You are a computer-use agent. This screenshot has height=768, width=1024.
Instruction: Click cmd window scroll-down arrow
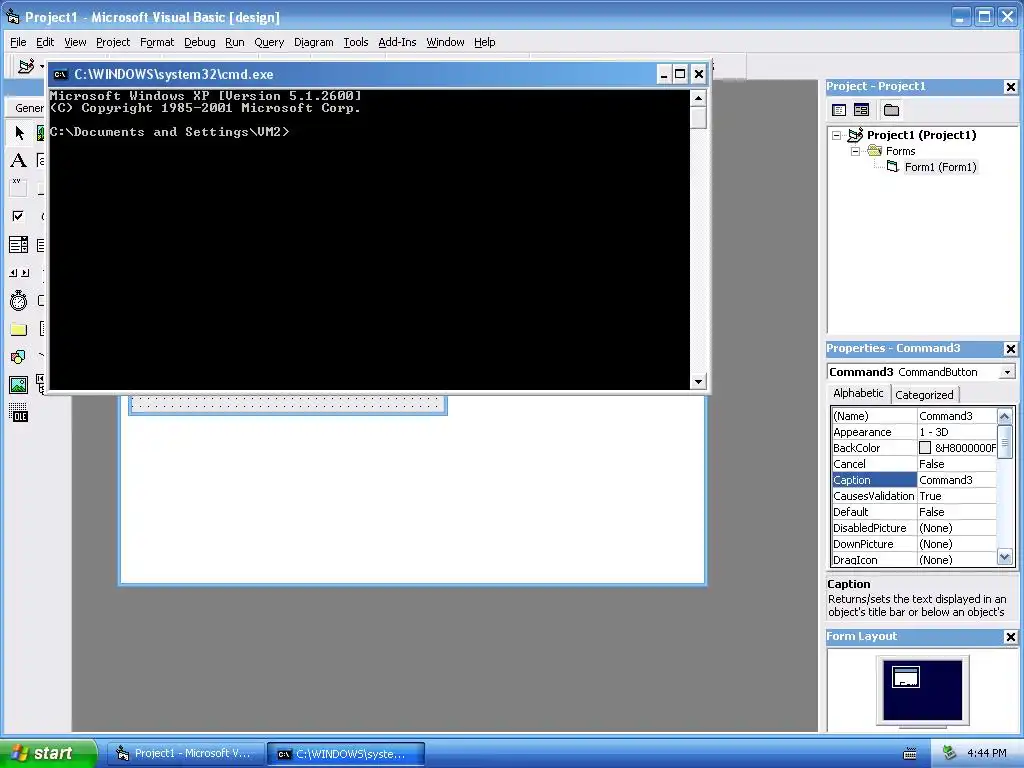coord(699,381)
